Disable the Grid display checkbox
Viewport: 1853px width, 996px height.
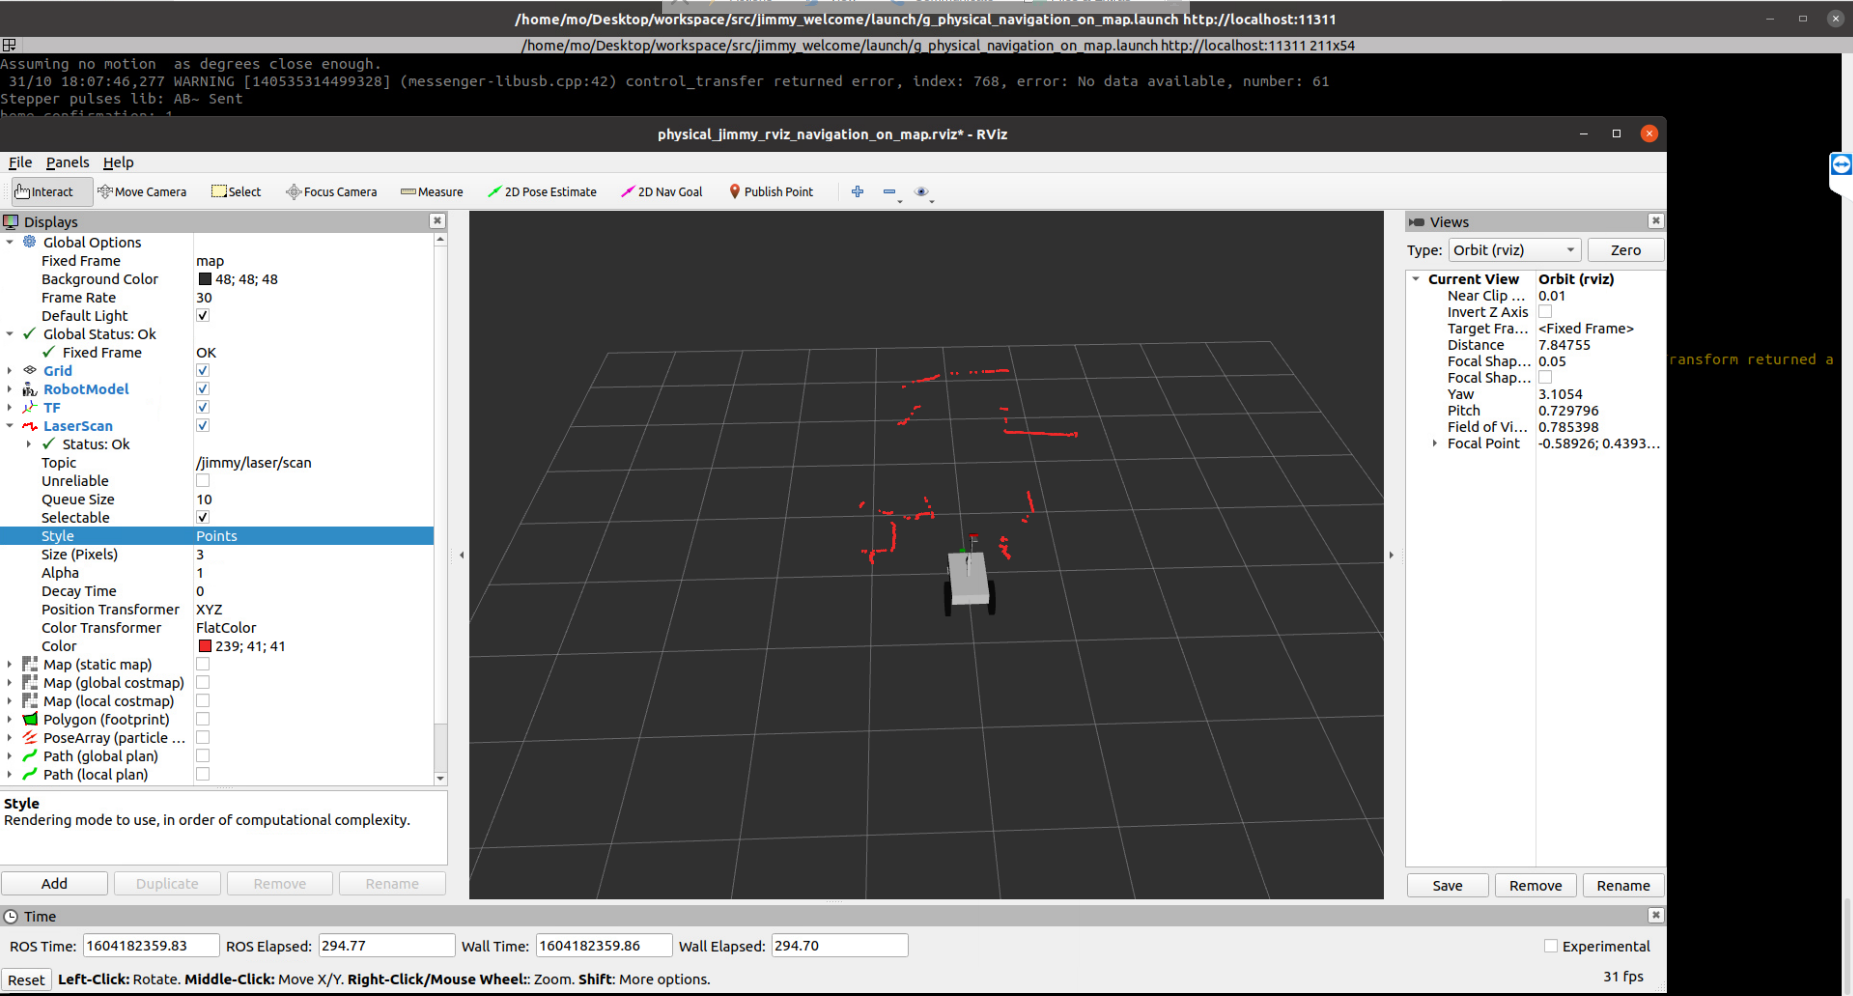203,371
